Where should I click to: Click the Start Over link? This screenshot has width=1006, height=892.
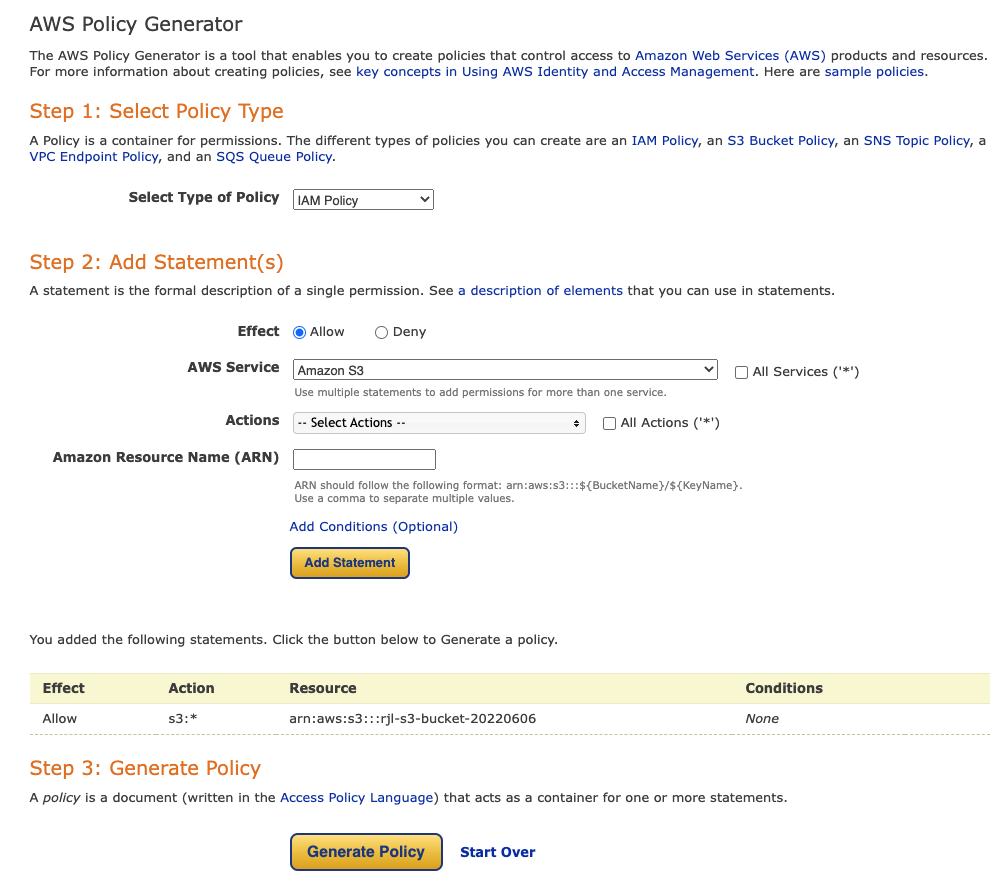497,851
